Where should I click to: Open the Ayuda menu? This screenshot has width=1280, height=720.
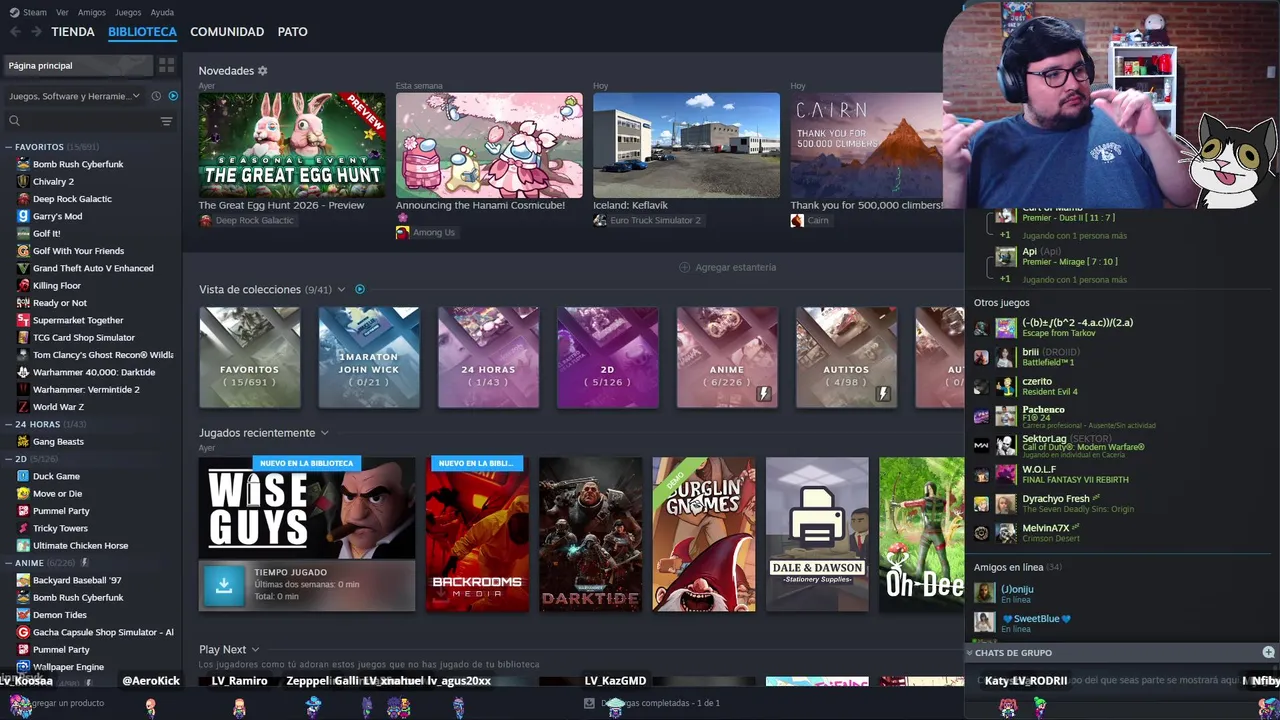[x=162, y=12]
